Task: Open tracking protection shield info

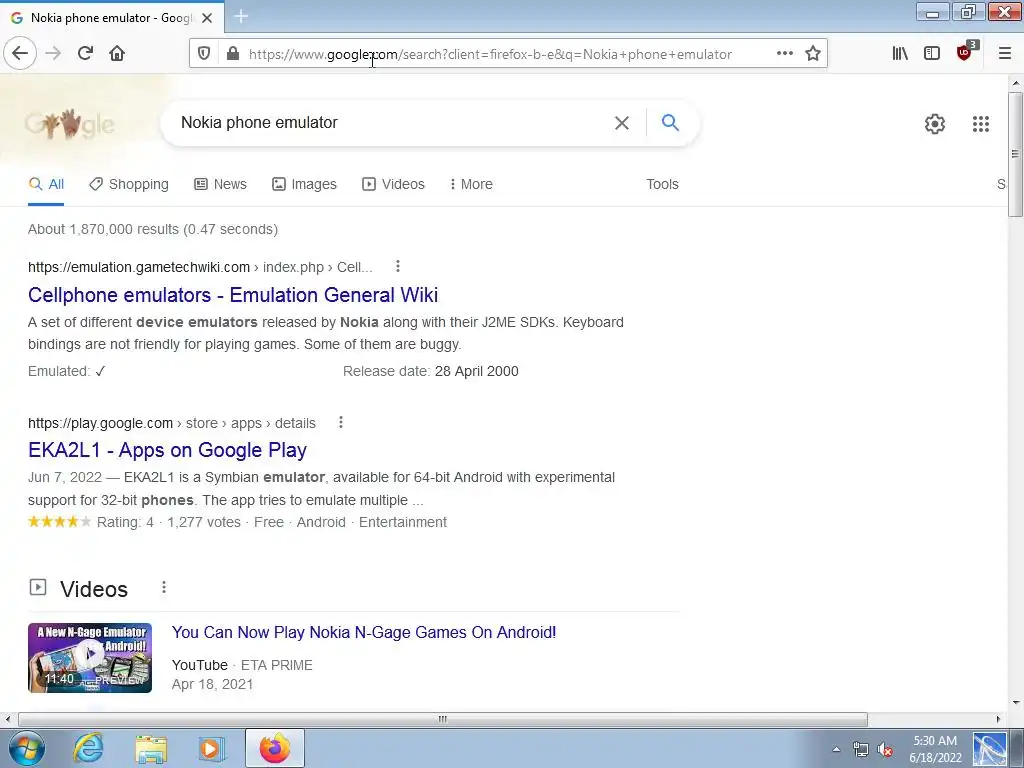Action: 204,54
